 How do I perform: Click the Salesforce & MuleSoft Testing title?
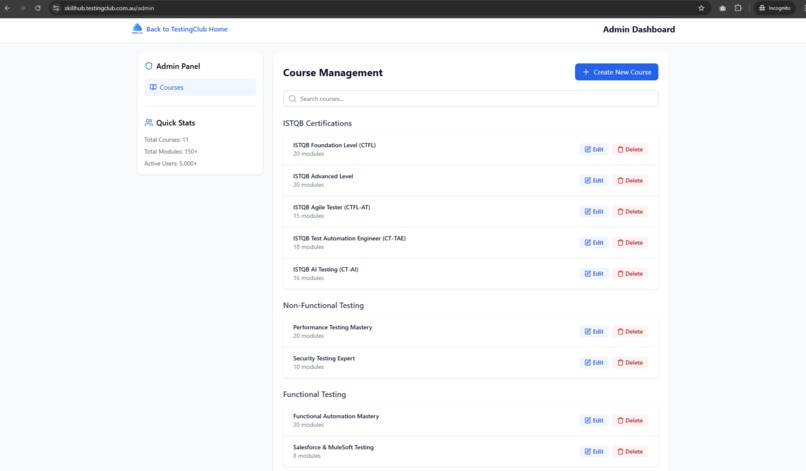click(333, 447)
